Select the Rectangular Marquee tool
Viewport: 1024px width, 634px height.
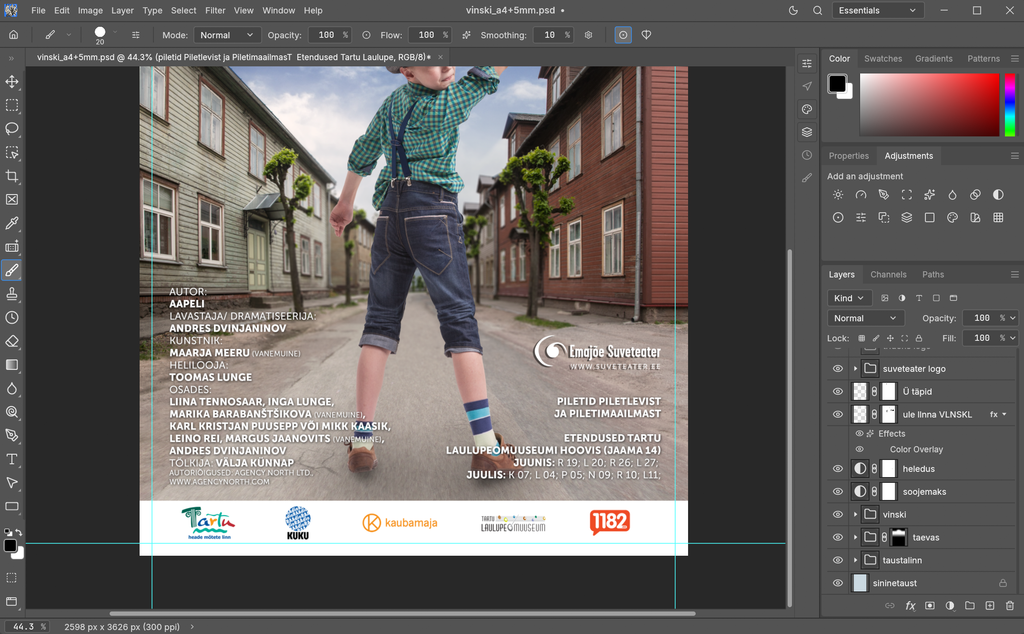pyautogui.click(x=12, y=105)
